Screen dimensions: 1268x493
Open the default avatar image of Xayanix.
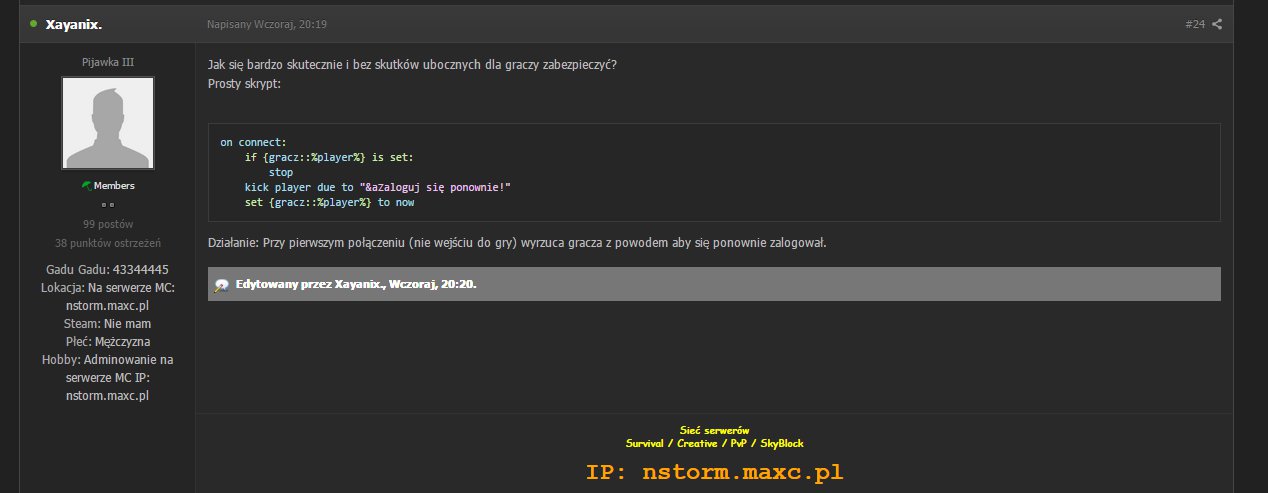coord(108,123)
